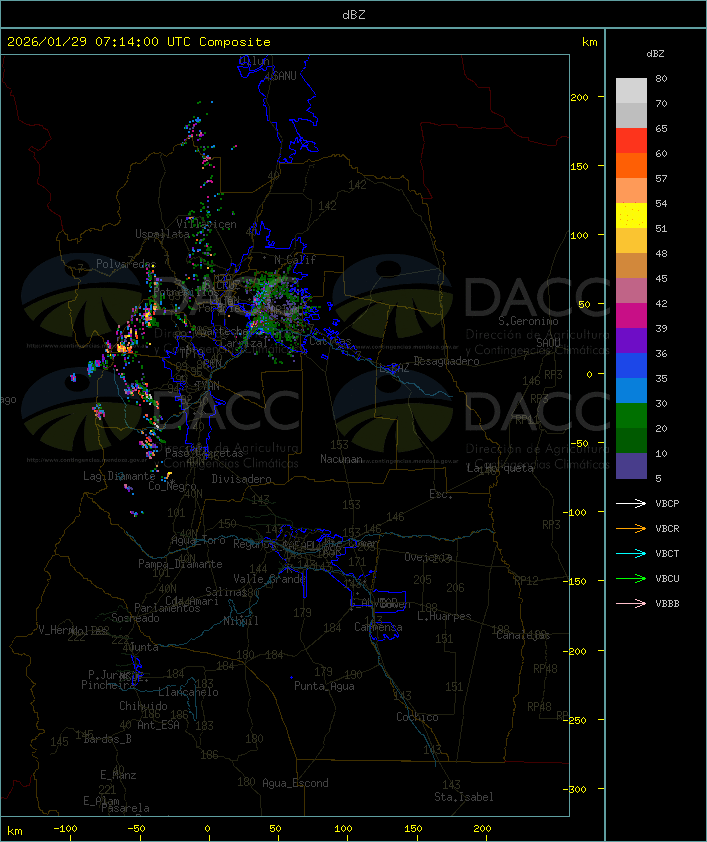The height and width of the screenshot is (842, 707).
Task: Click the timestamp '2026/01/29 07:14:00 UTC Composite'
Action: [139, 42]
